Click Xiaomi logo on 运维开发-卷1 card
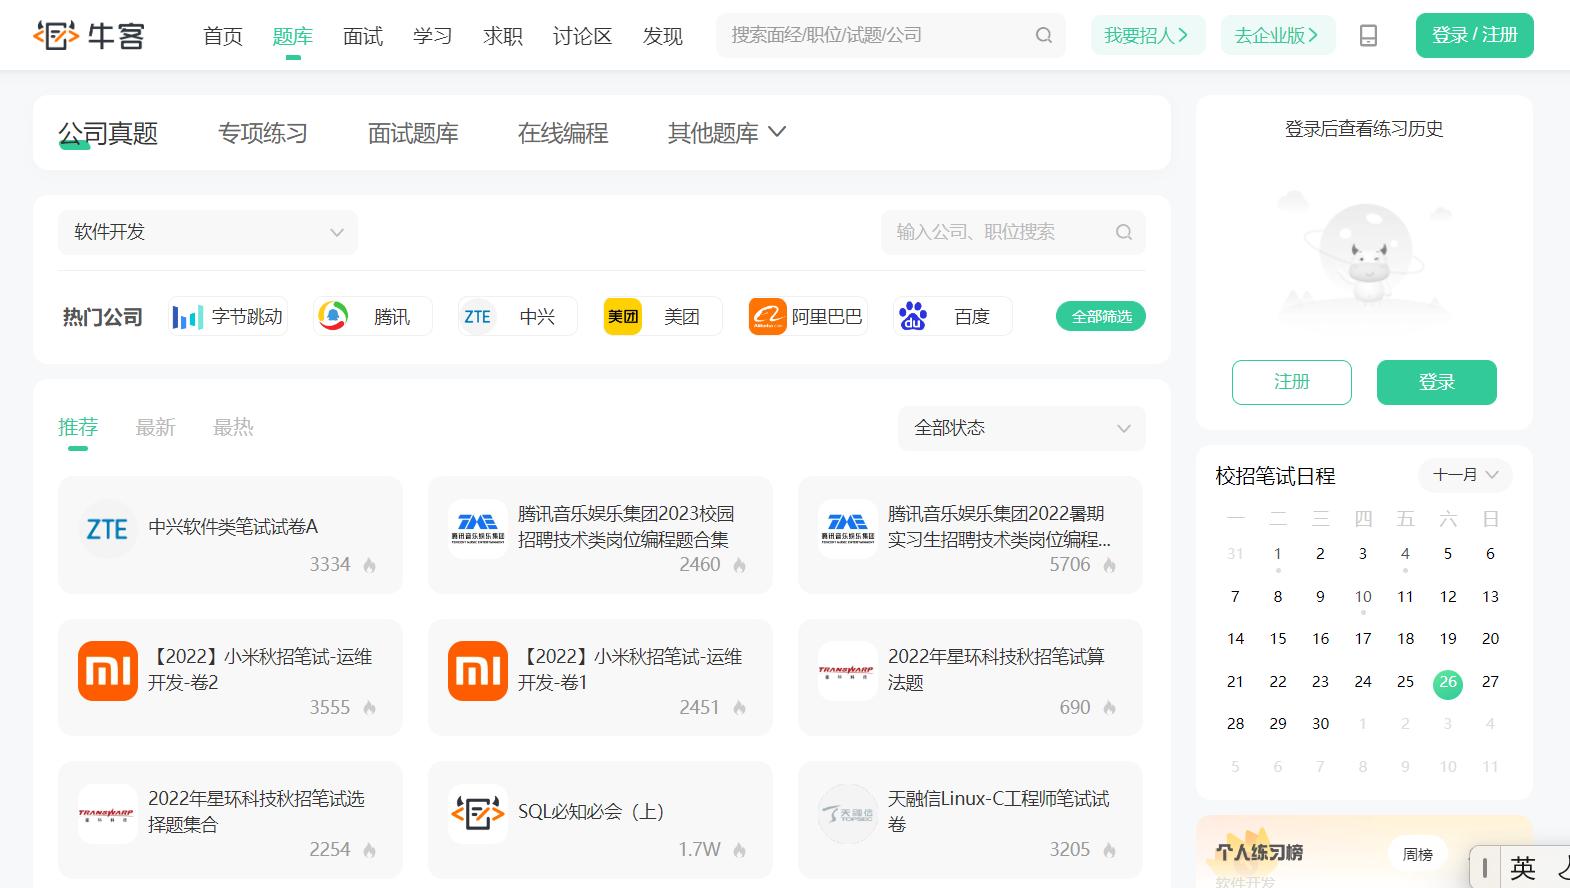The height and width of the screenshot is (888, 1570). pyautogui.click(x=478, y=671)
